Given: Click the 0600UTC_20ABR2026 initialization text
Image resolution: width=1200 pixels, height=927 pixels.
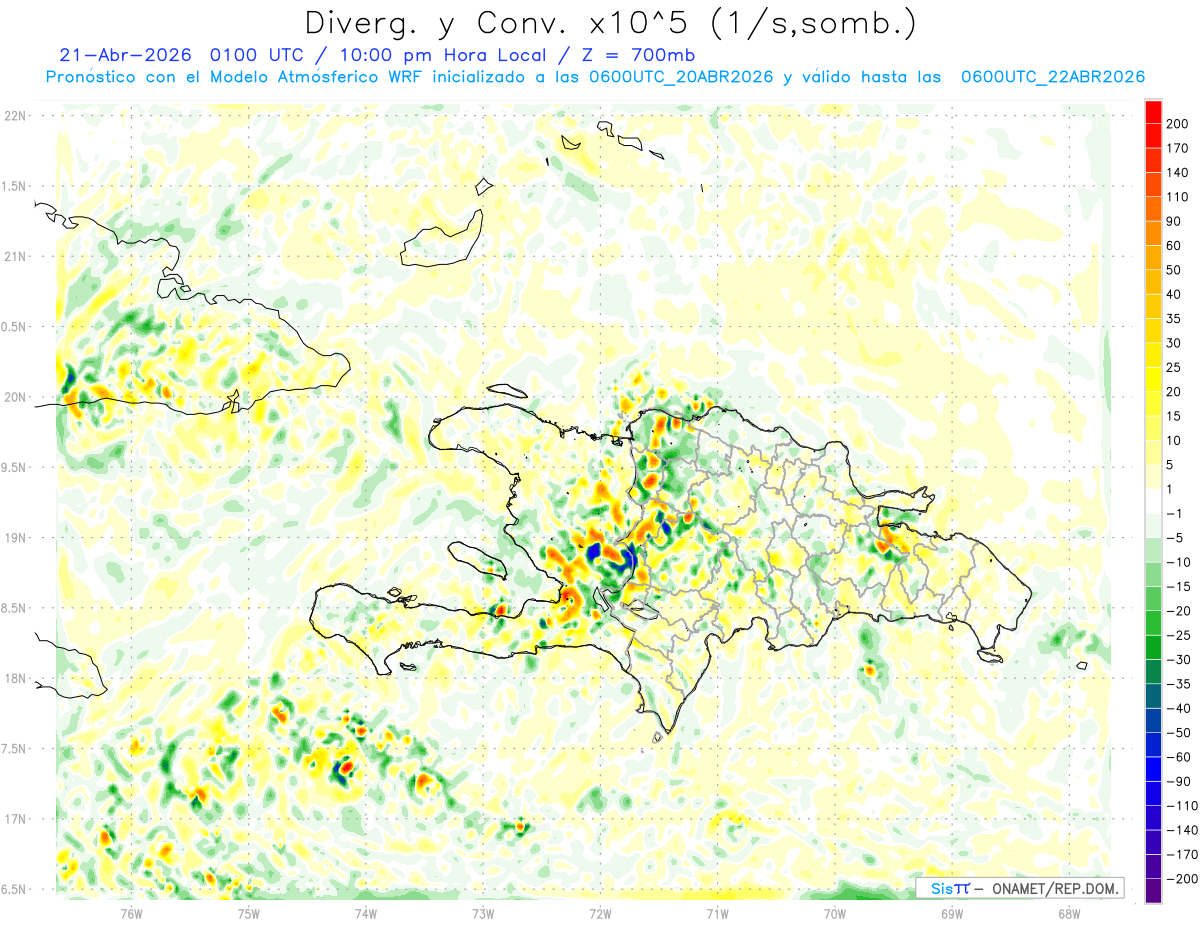Looking at the screenshot, I should click(681, 77).
